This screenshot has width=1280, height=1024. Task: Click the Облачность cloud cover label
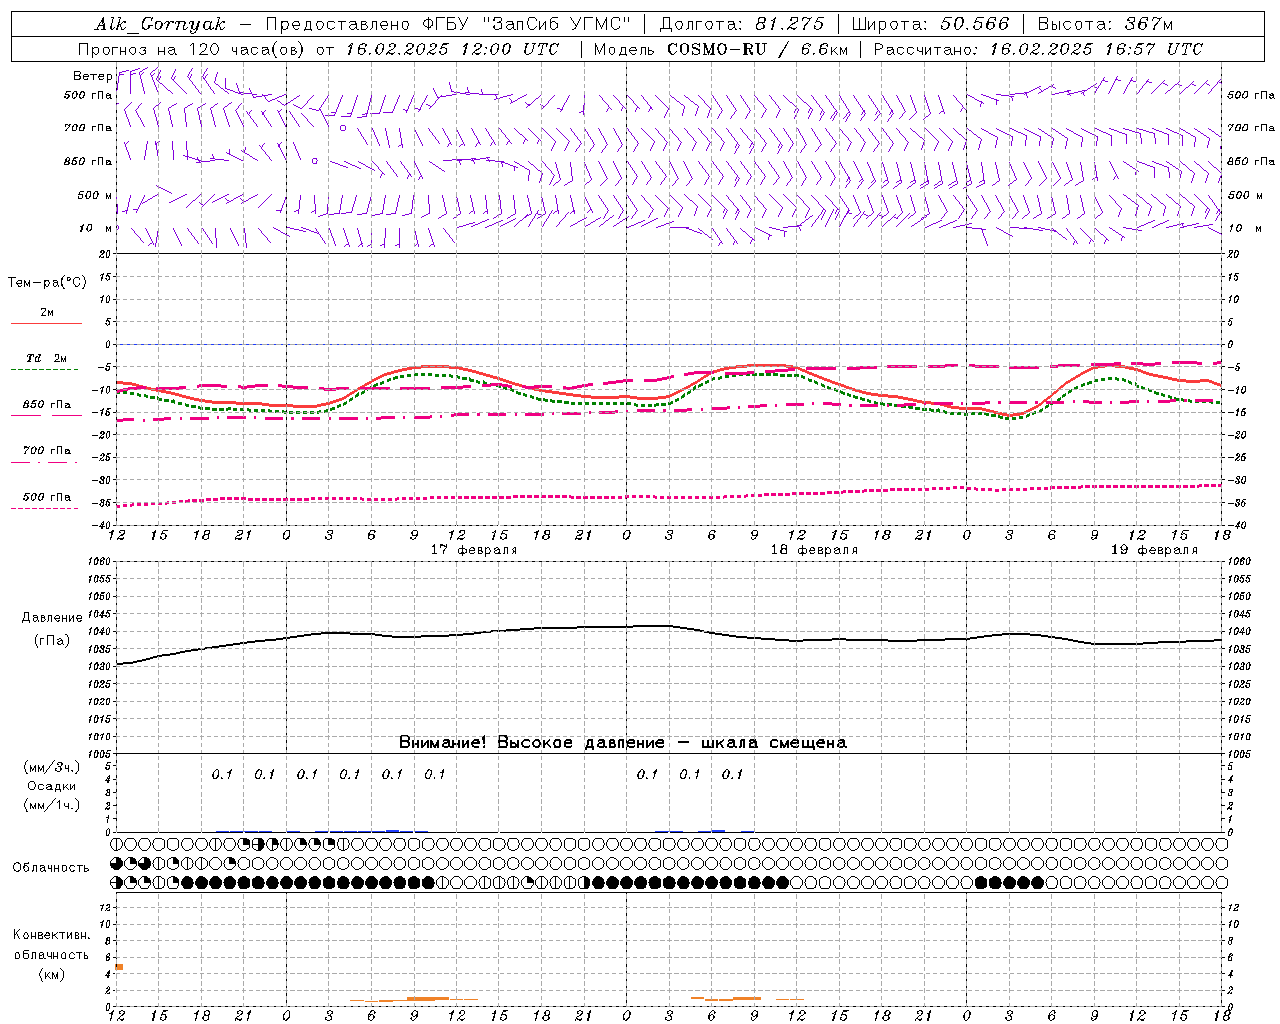point(51,868)
